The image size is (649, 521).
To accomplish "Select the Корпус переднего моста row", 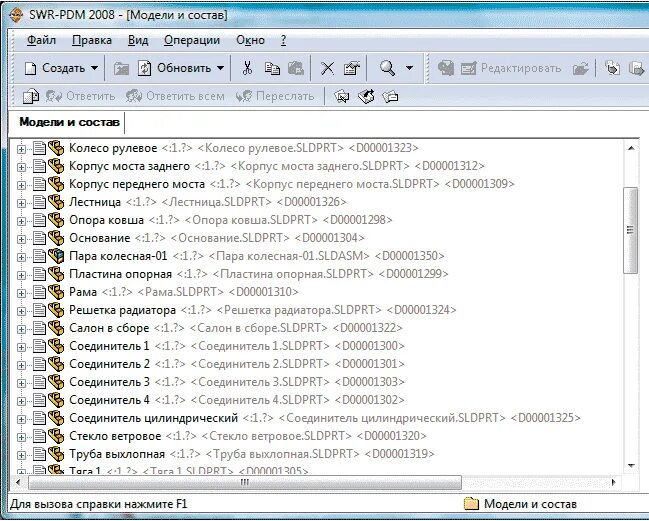I will point(292,184).
